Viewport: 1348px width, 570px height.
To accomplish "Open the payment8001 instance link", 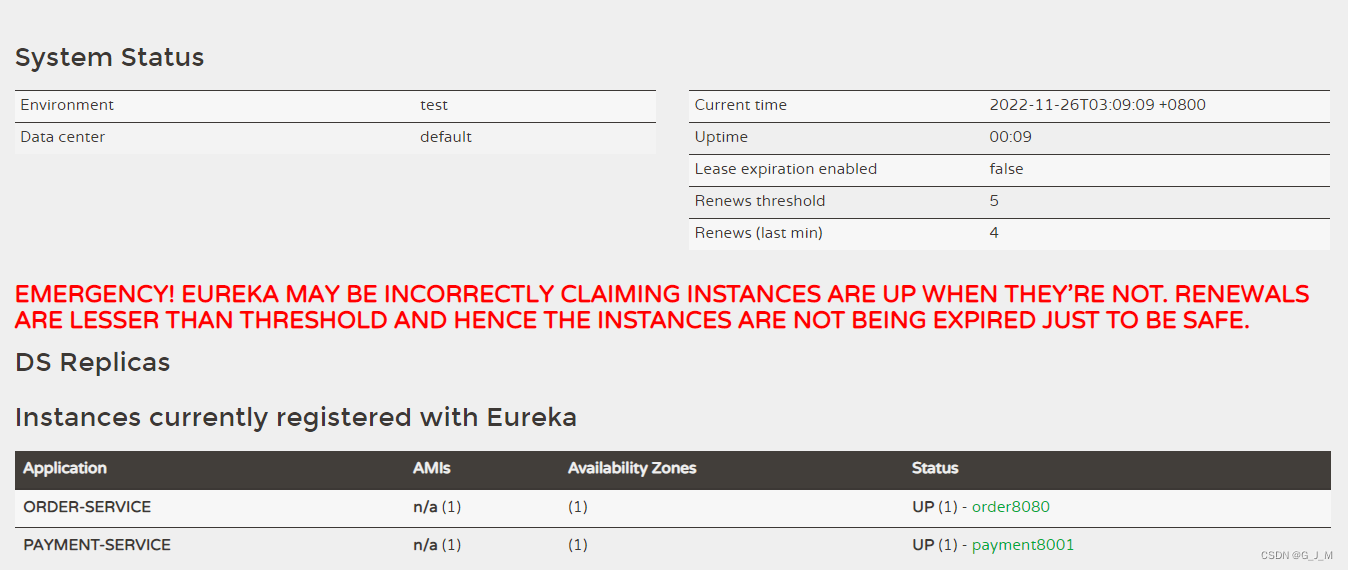I will [1022, 545].
